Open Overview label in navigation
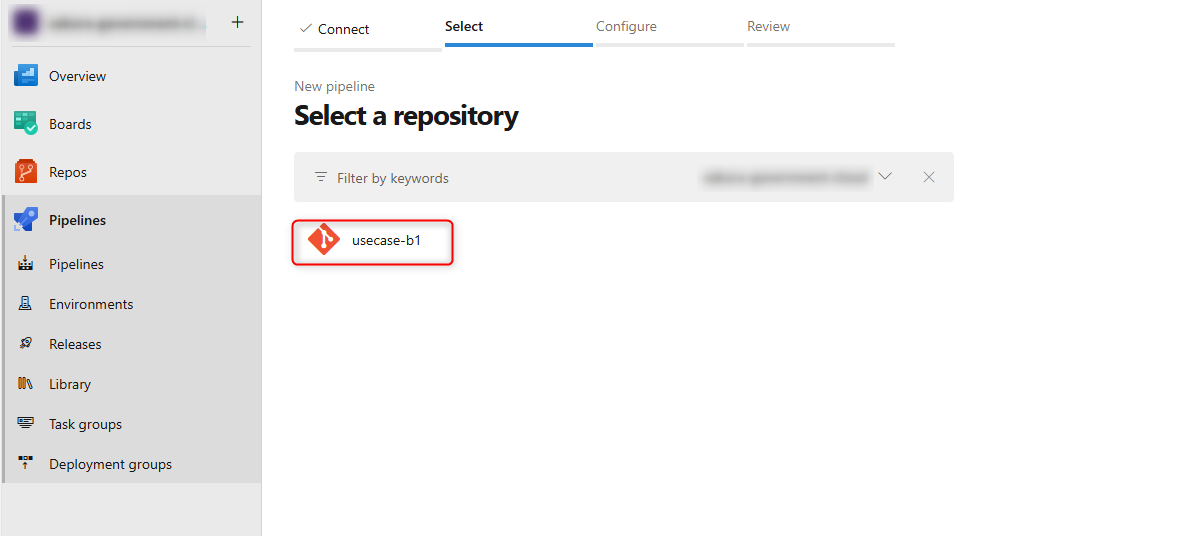The image size is (1194, 536). 78,76
